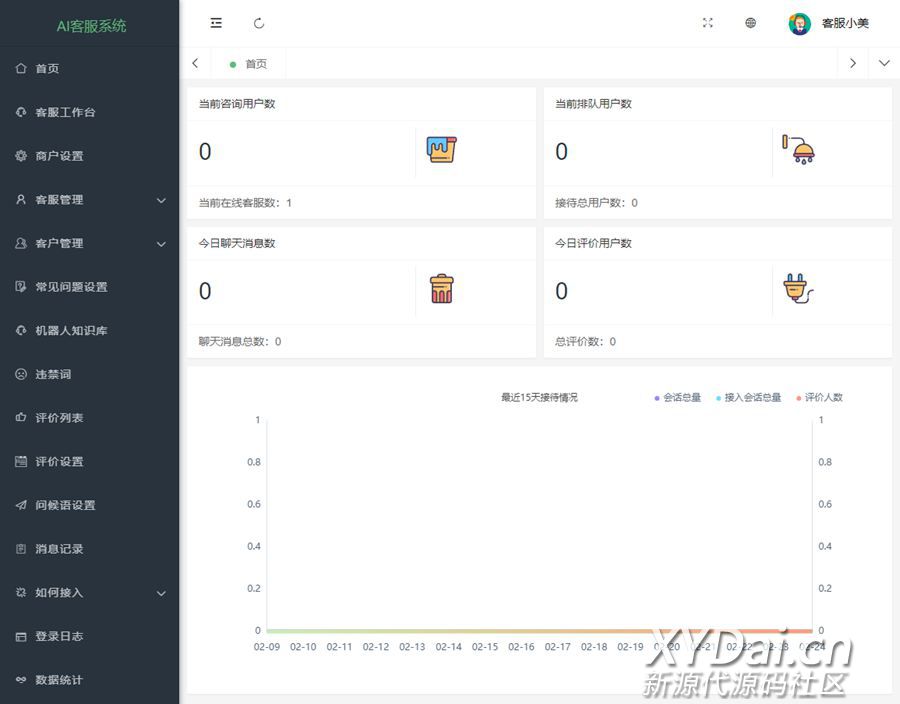Expand the 客服管理 submenu
Screen dimensions: 900x704
90,200
